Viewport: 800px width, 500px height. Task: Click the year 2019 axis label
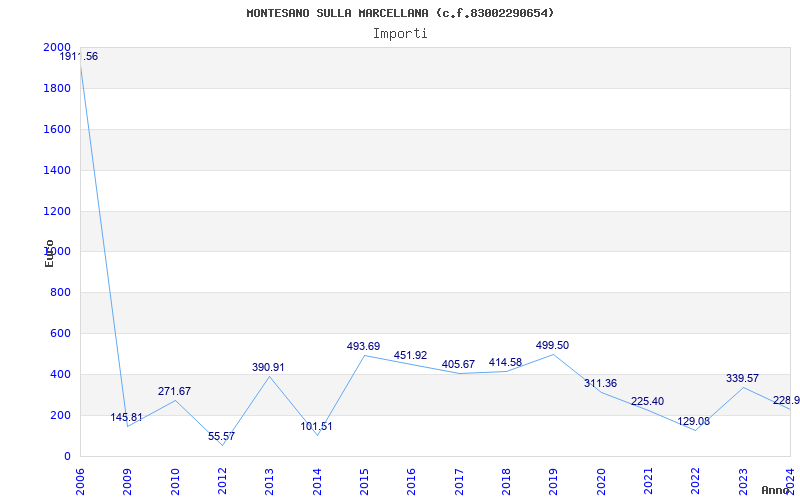(x=554, y=482)
